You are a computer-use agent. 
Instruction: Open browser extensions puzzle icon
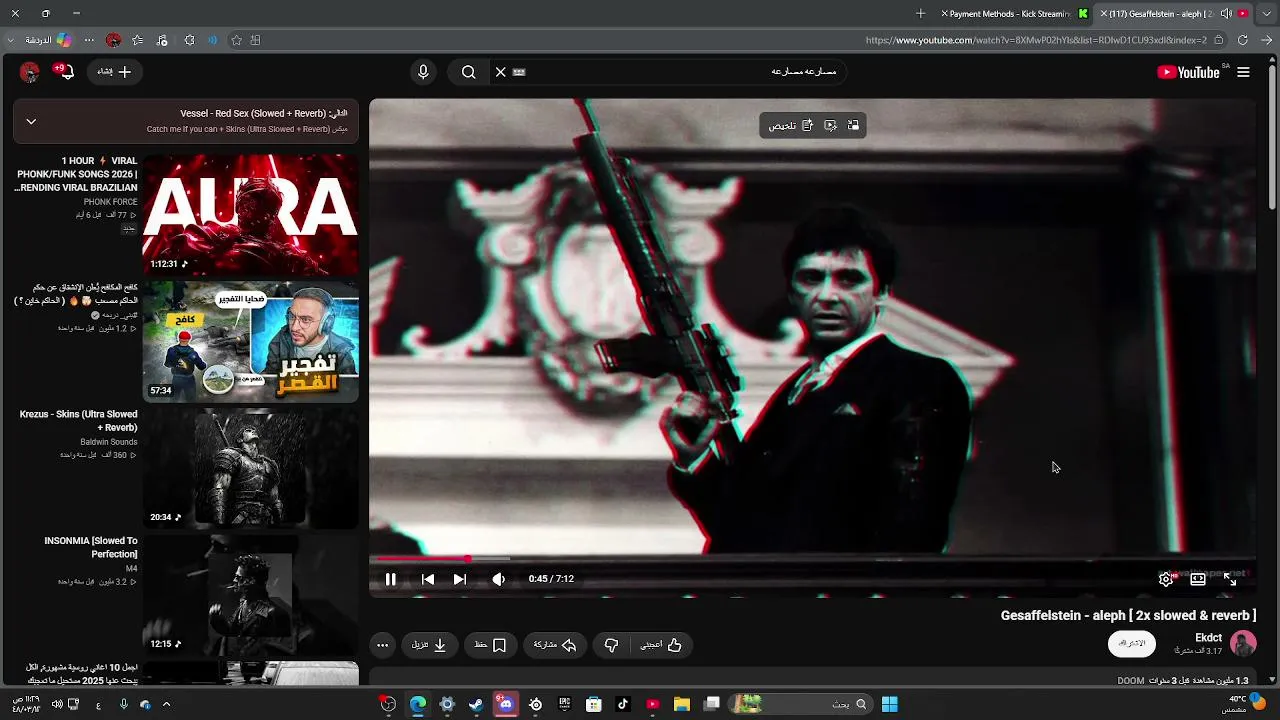coord(189,40)
